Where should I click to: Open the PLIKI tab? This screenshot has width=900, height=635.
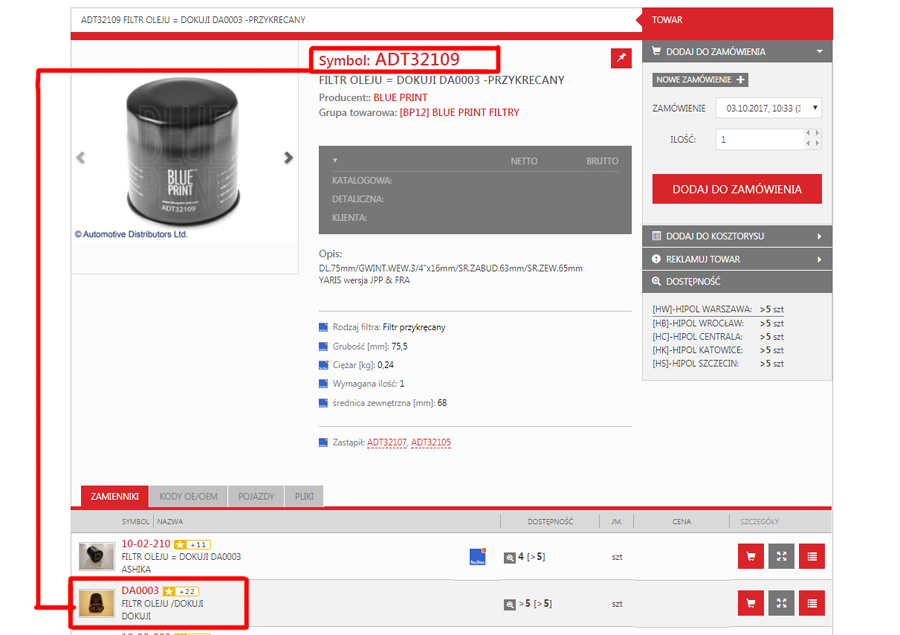pos(304,497)
